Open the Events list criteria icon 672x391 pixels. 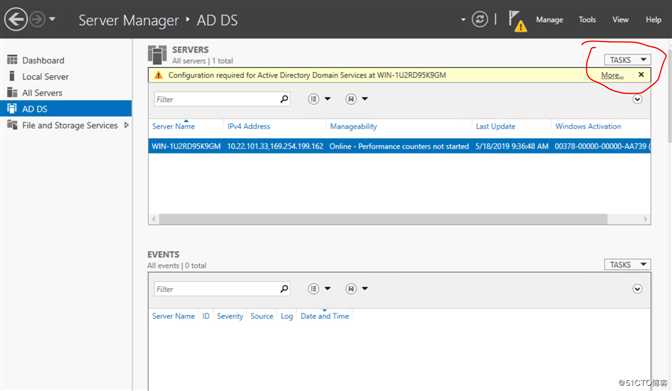pyautogui.click(x=313, y=289)
